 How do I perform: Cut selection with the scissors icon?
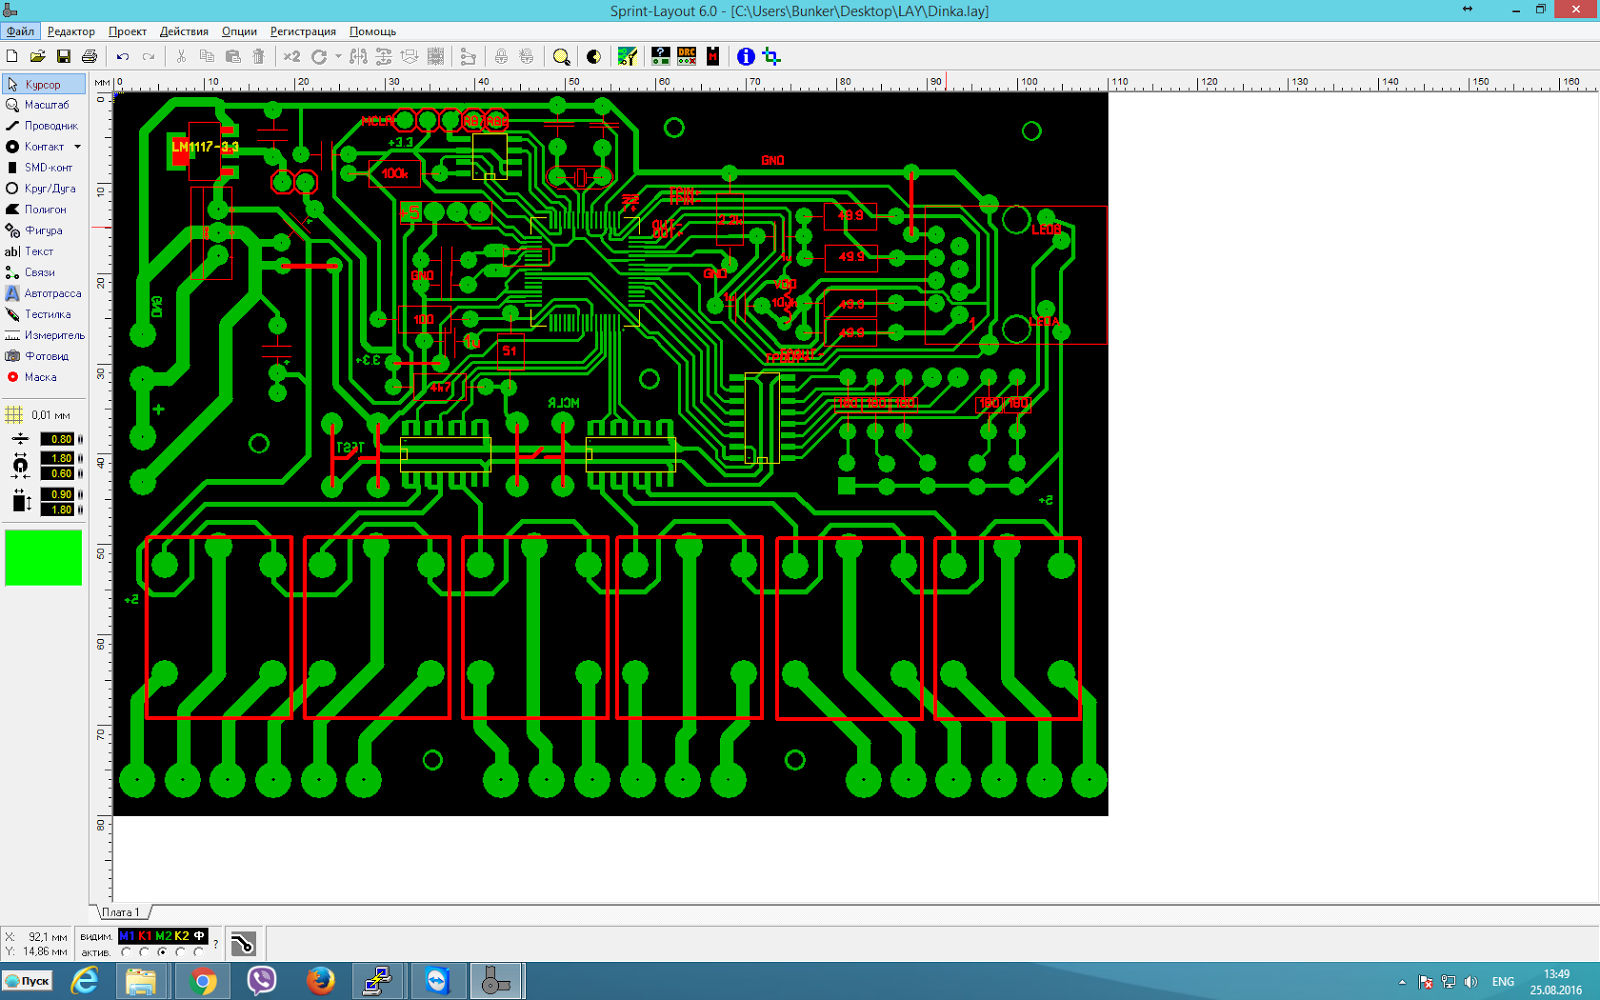tap(181, 57)
